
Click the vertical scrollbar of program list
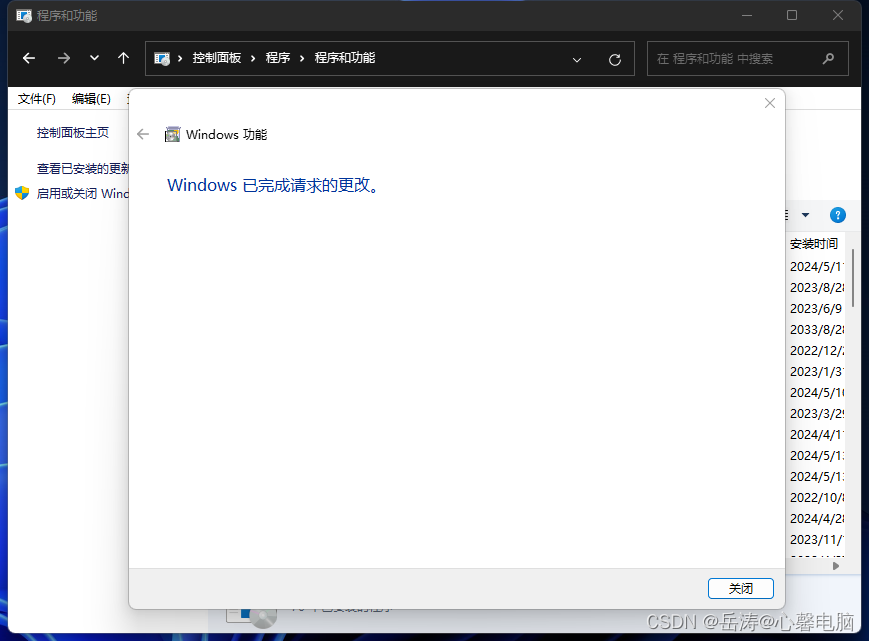[853, 278]
